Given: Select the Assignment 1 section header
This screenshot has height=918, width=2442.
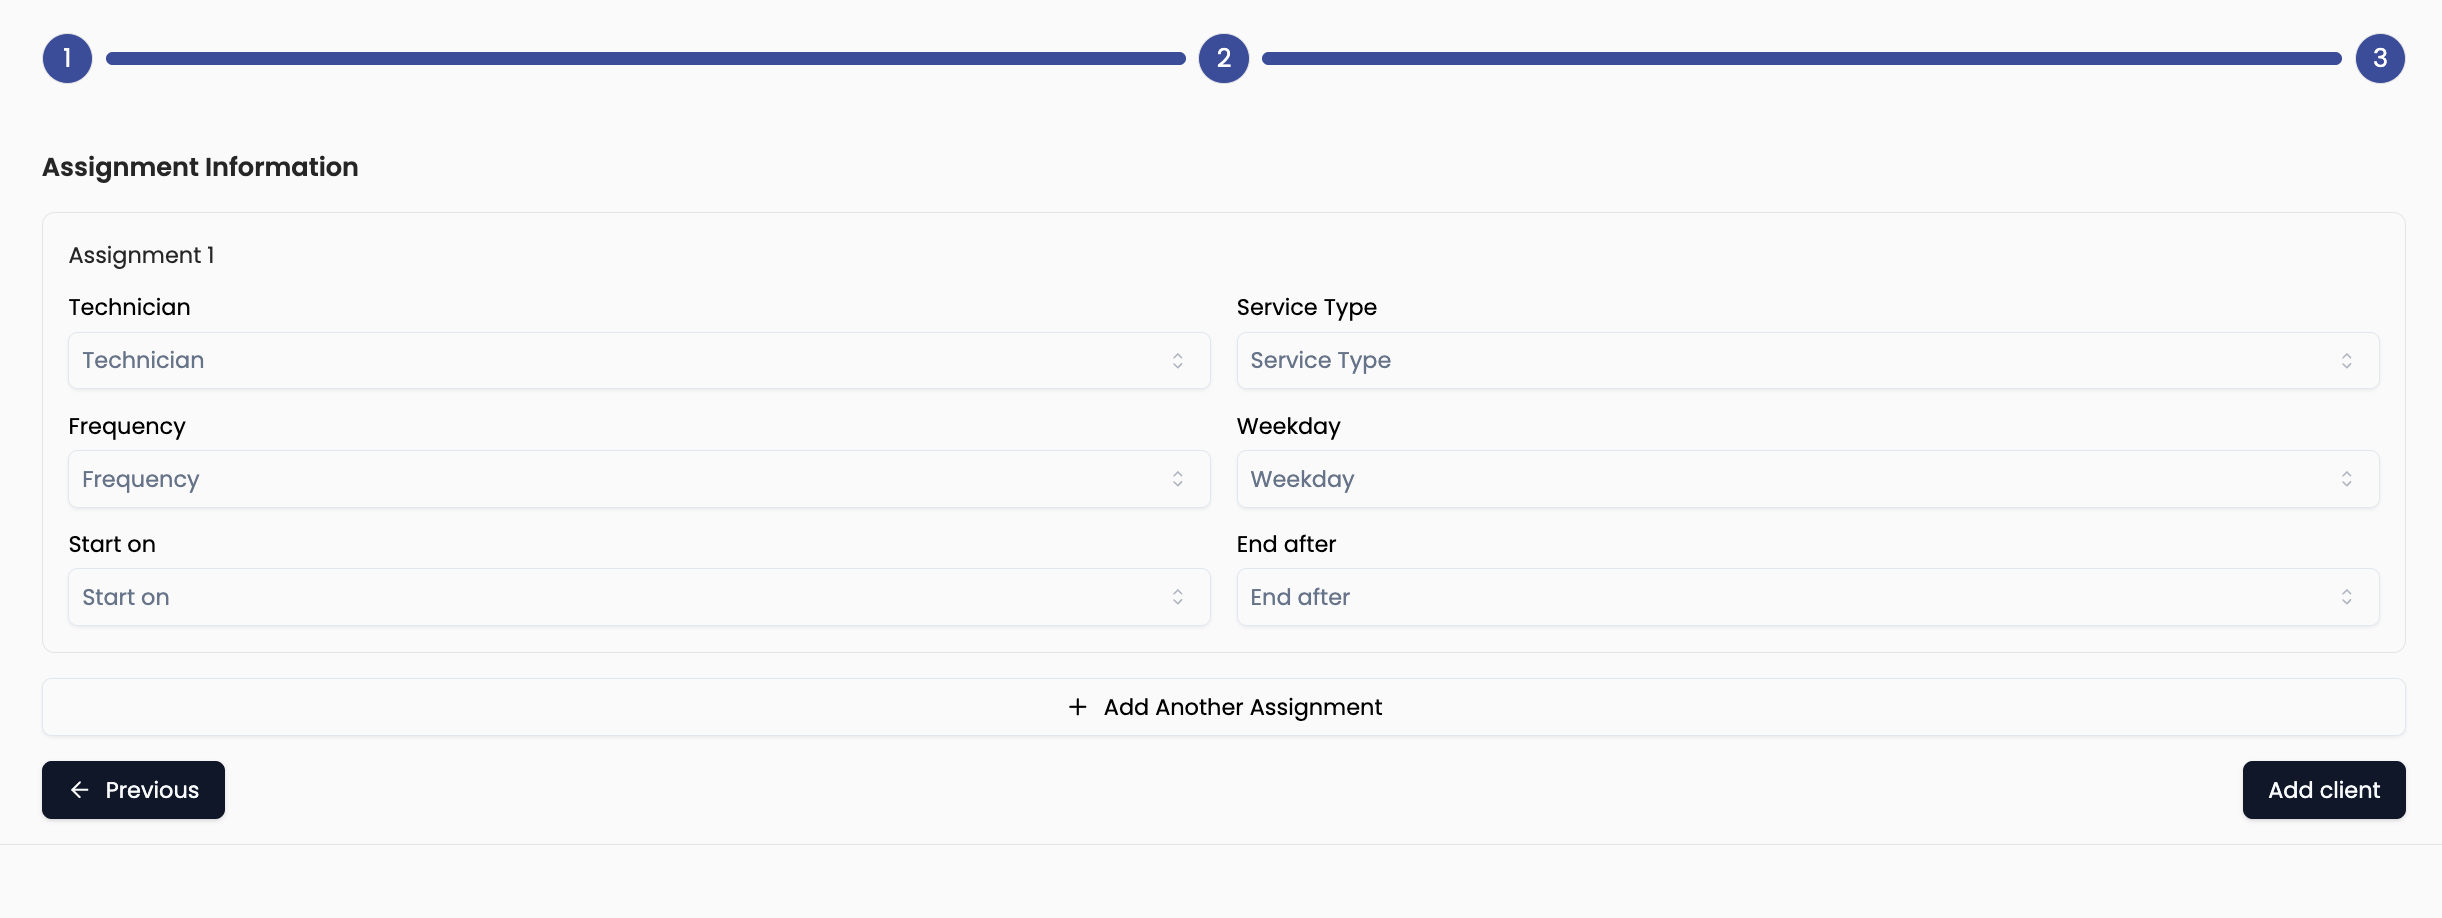Looking at the screenshot, I should coord(140,255).
